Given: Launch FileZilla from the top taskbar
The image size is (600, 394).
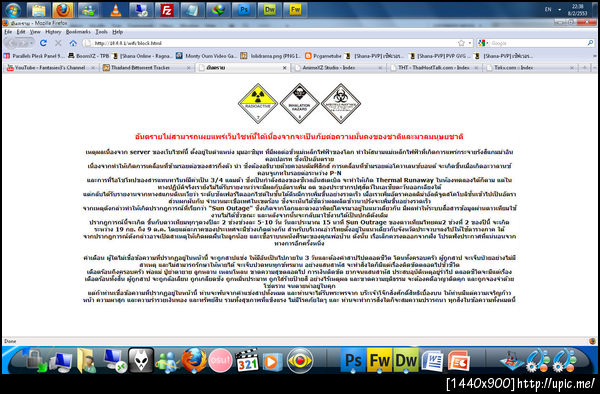Looking at the screenshot, I should (x=166, y=10).
